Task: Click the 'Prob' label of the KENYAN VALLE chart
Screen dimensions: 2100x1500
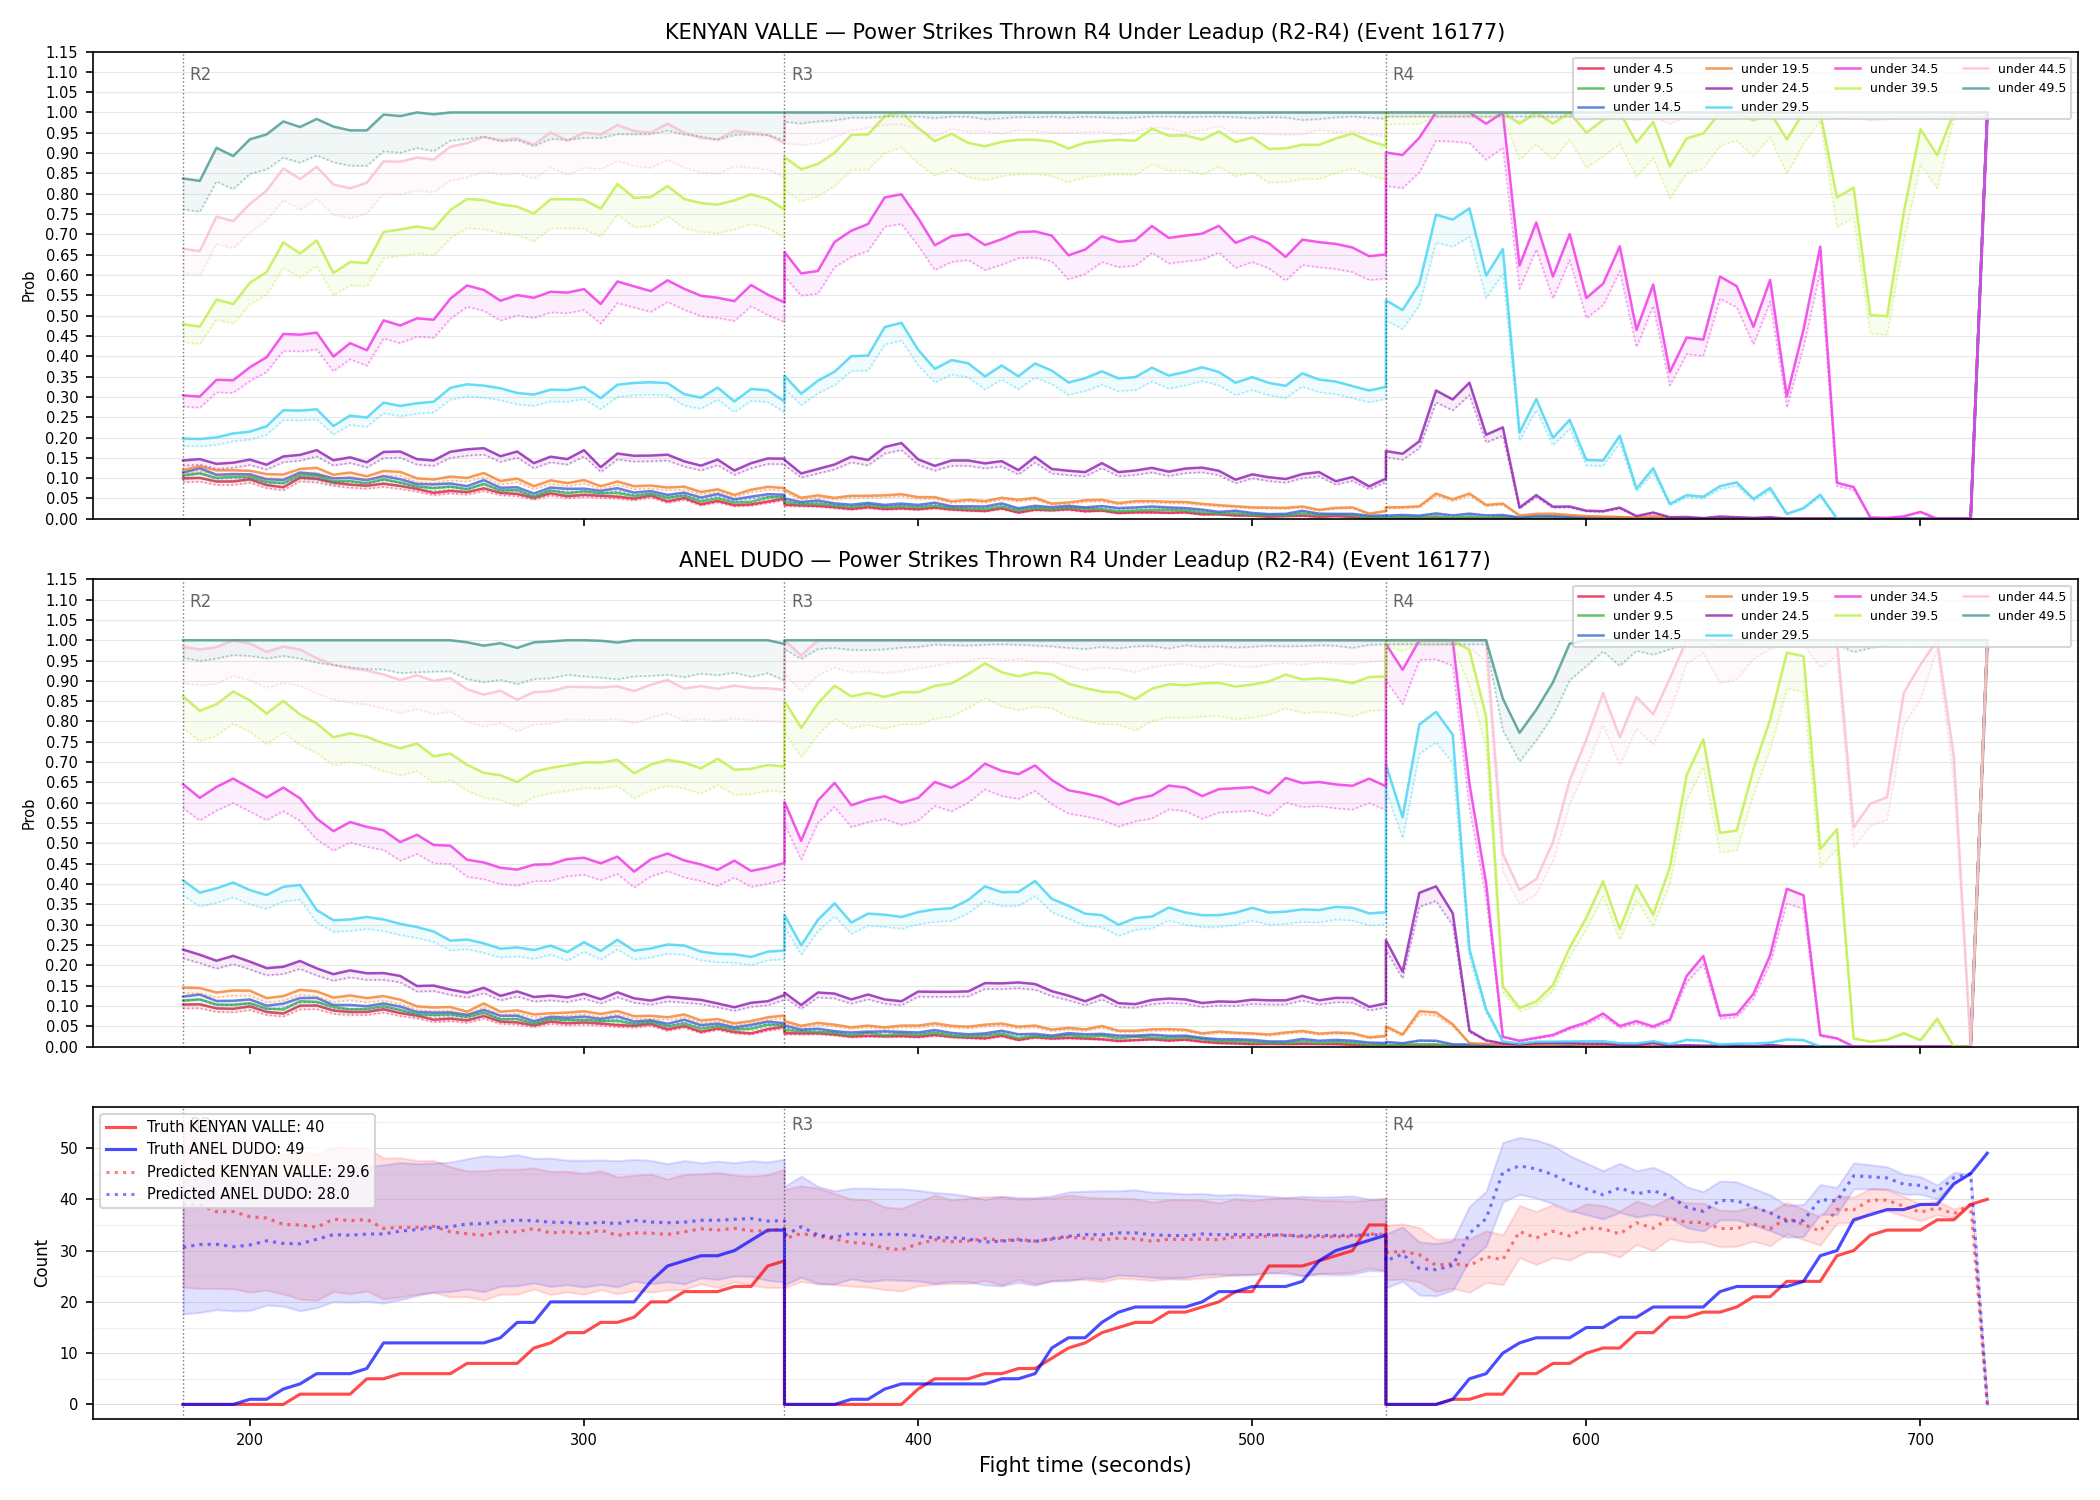Action: (x=29, y=286)
